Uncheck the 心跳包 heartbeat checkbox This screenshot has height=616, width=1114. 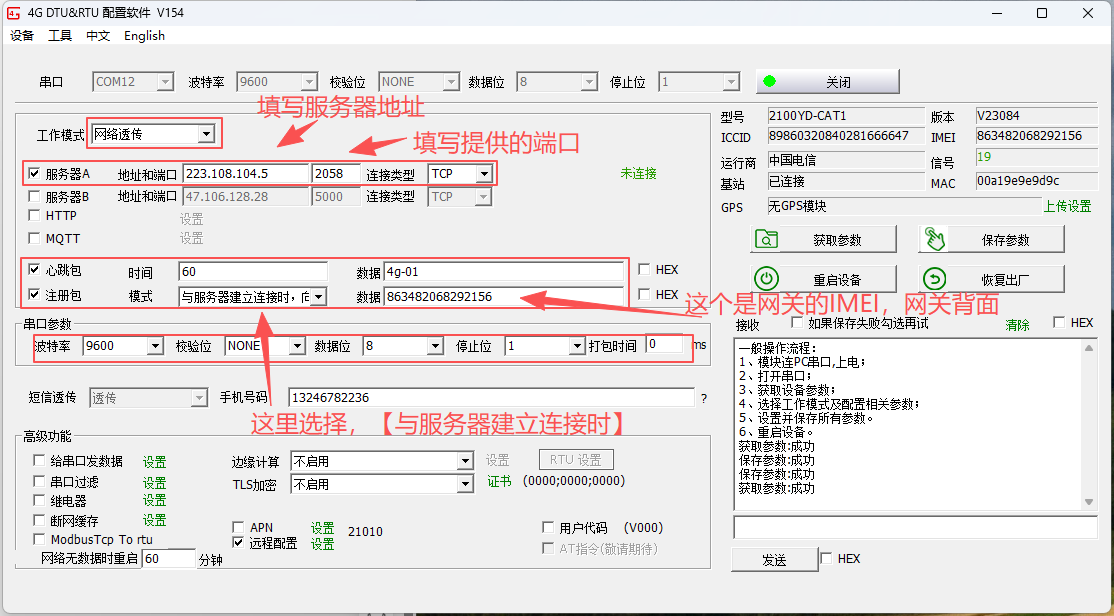pyautogui.click(x=35, y=270)
